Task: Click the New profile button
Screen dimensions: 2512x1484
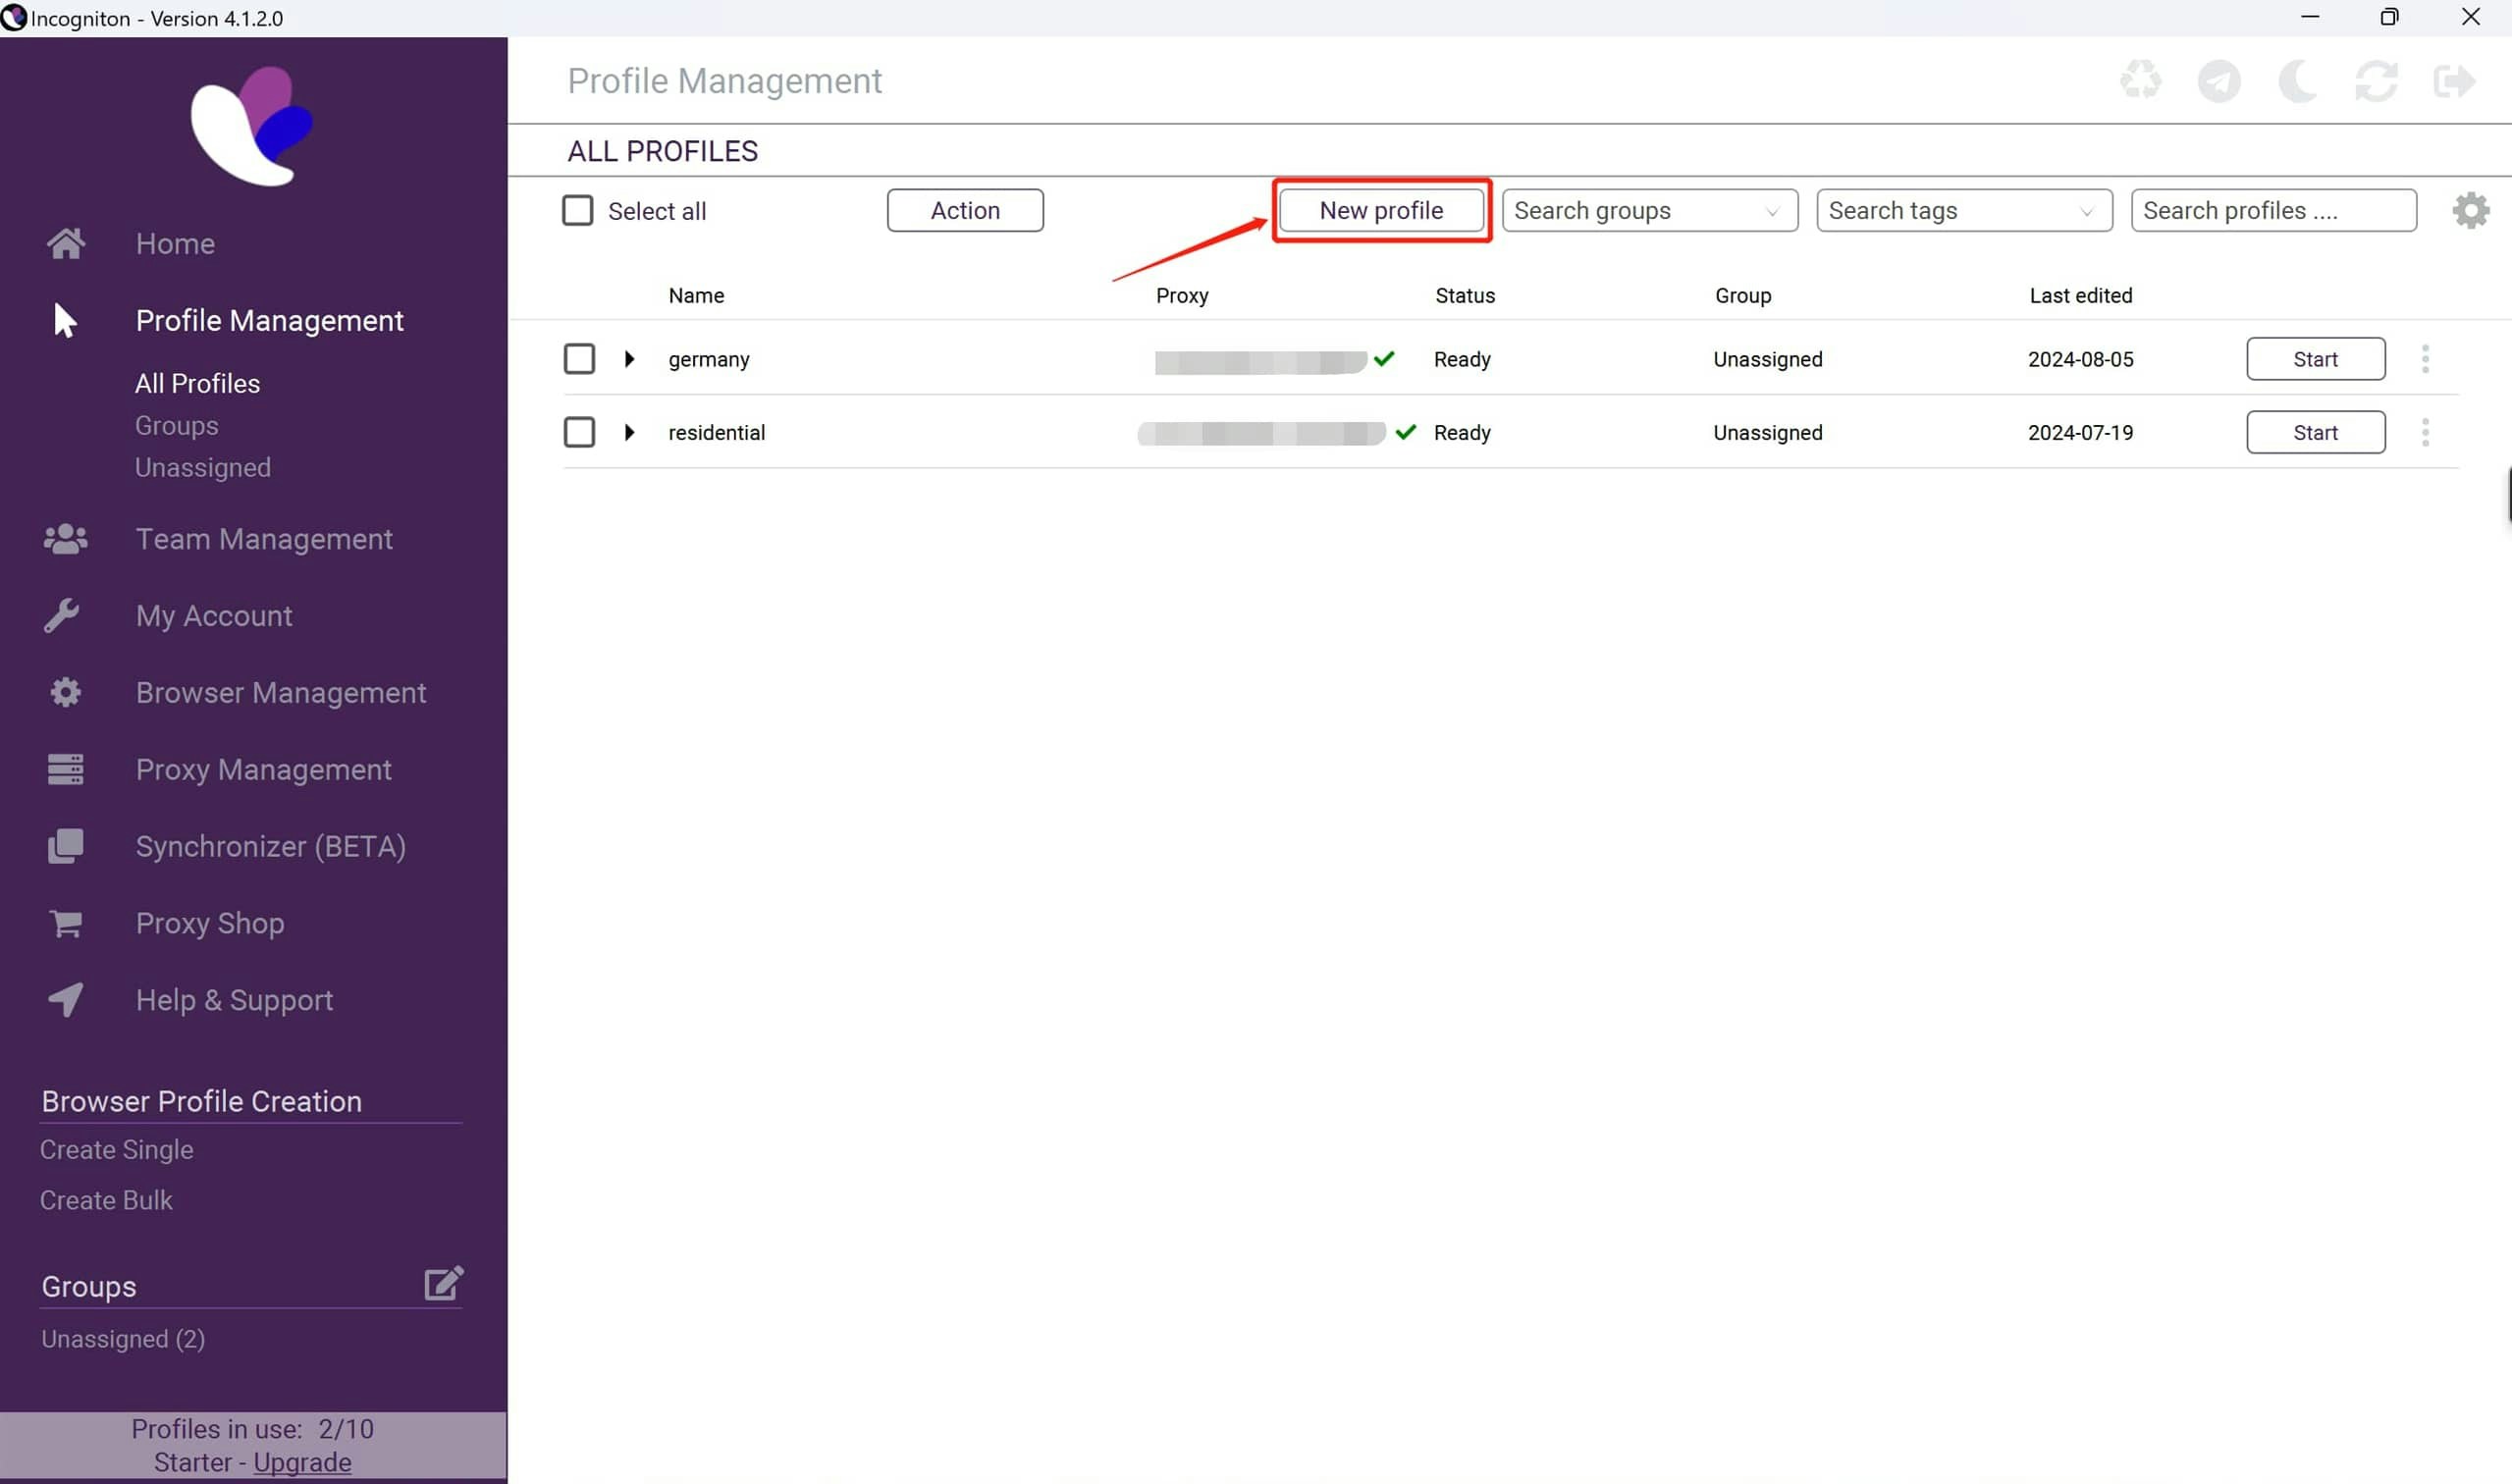Action: point(1381,211)
